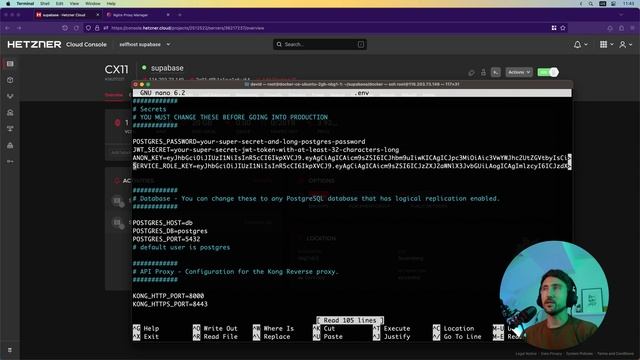Click the notification bell icon

[577, 44]
